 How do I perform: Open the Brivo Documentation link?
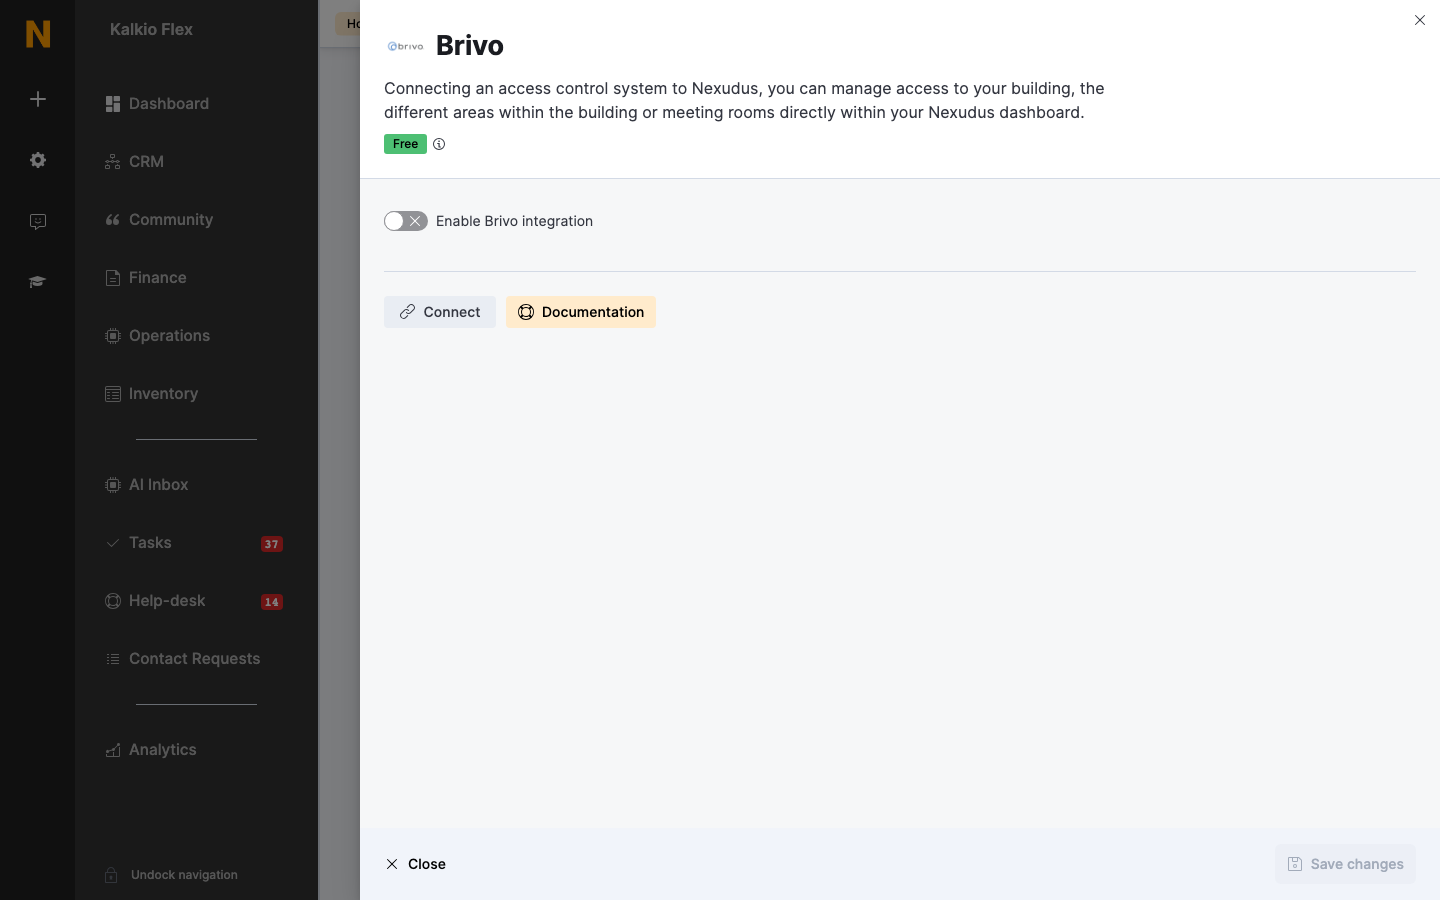(581, 312)
